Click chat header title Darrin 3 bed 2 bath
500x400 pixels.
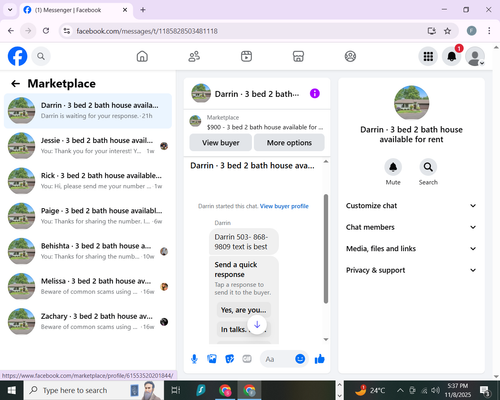coord(257,94)
